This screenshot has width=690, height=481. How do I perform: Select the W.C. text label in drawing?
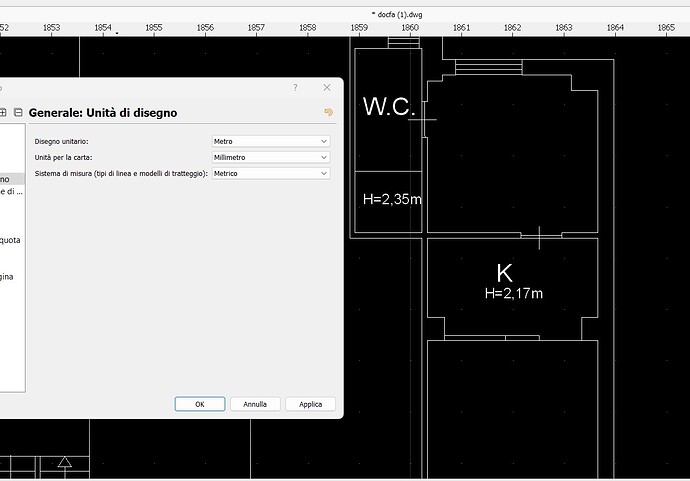tap(389, 106)
